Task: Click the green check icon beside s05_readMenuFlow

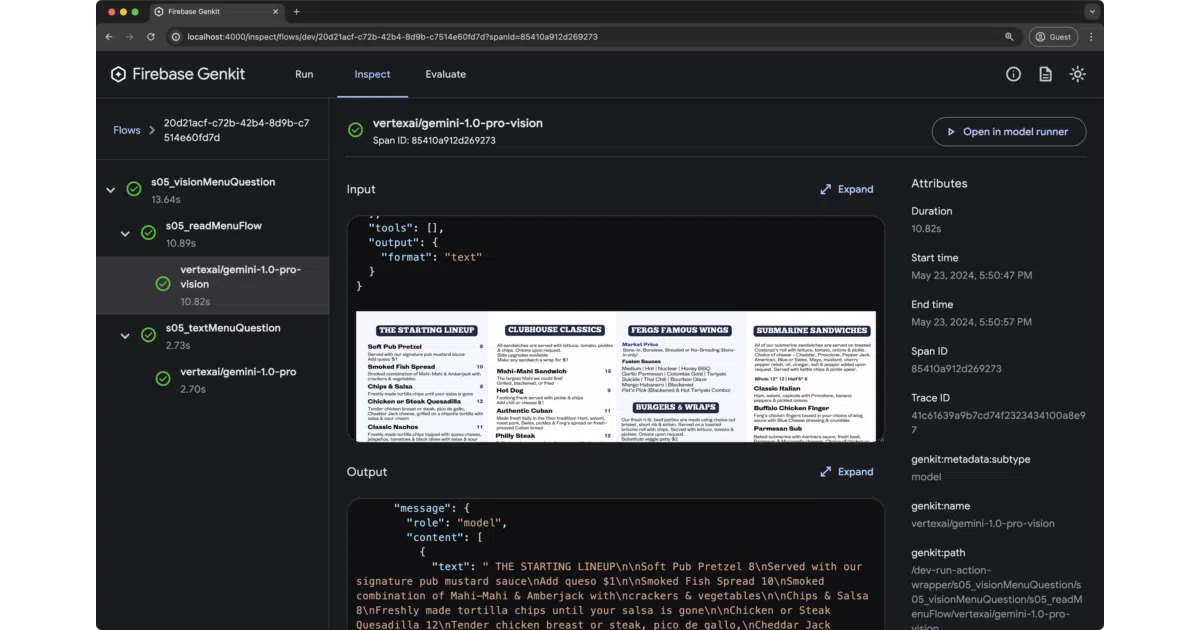Action: point(148,233)
